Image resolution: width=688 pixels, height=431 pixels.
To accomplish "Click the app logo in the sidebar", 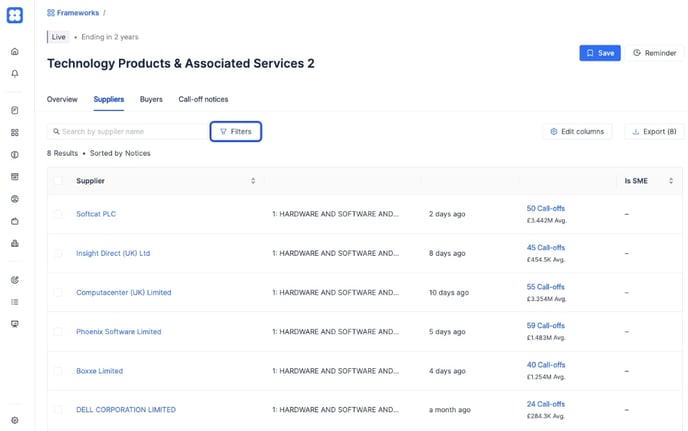I will [14, 15].
